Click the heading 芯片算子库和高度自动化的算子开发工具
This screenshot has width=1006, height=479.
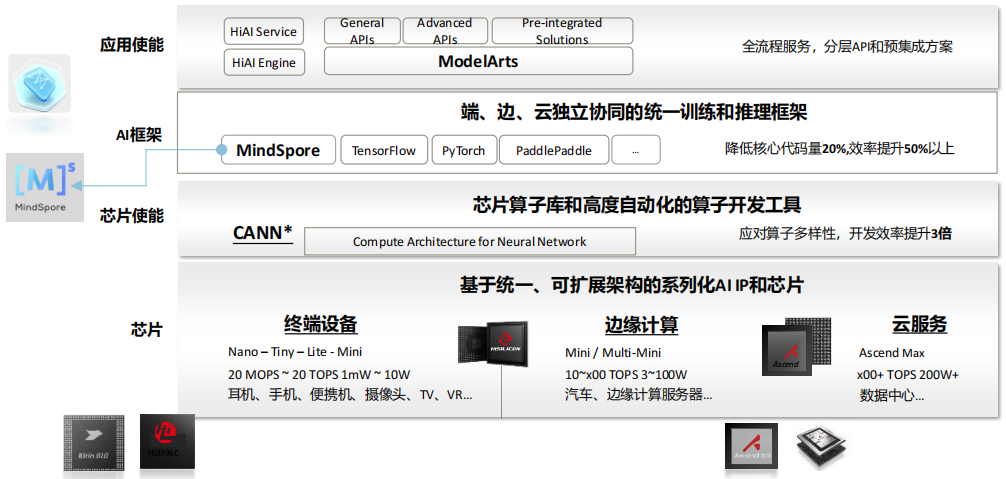[x=636, y=205]
